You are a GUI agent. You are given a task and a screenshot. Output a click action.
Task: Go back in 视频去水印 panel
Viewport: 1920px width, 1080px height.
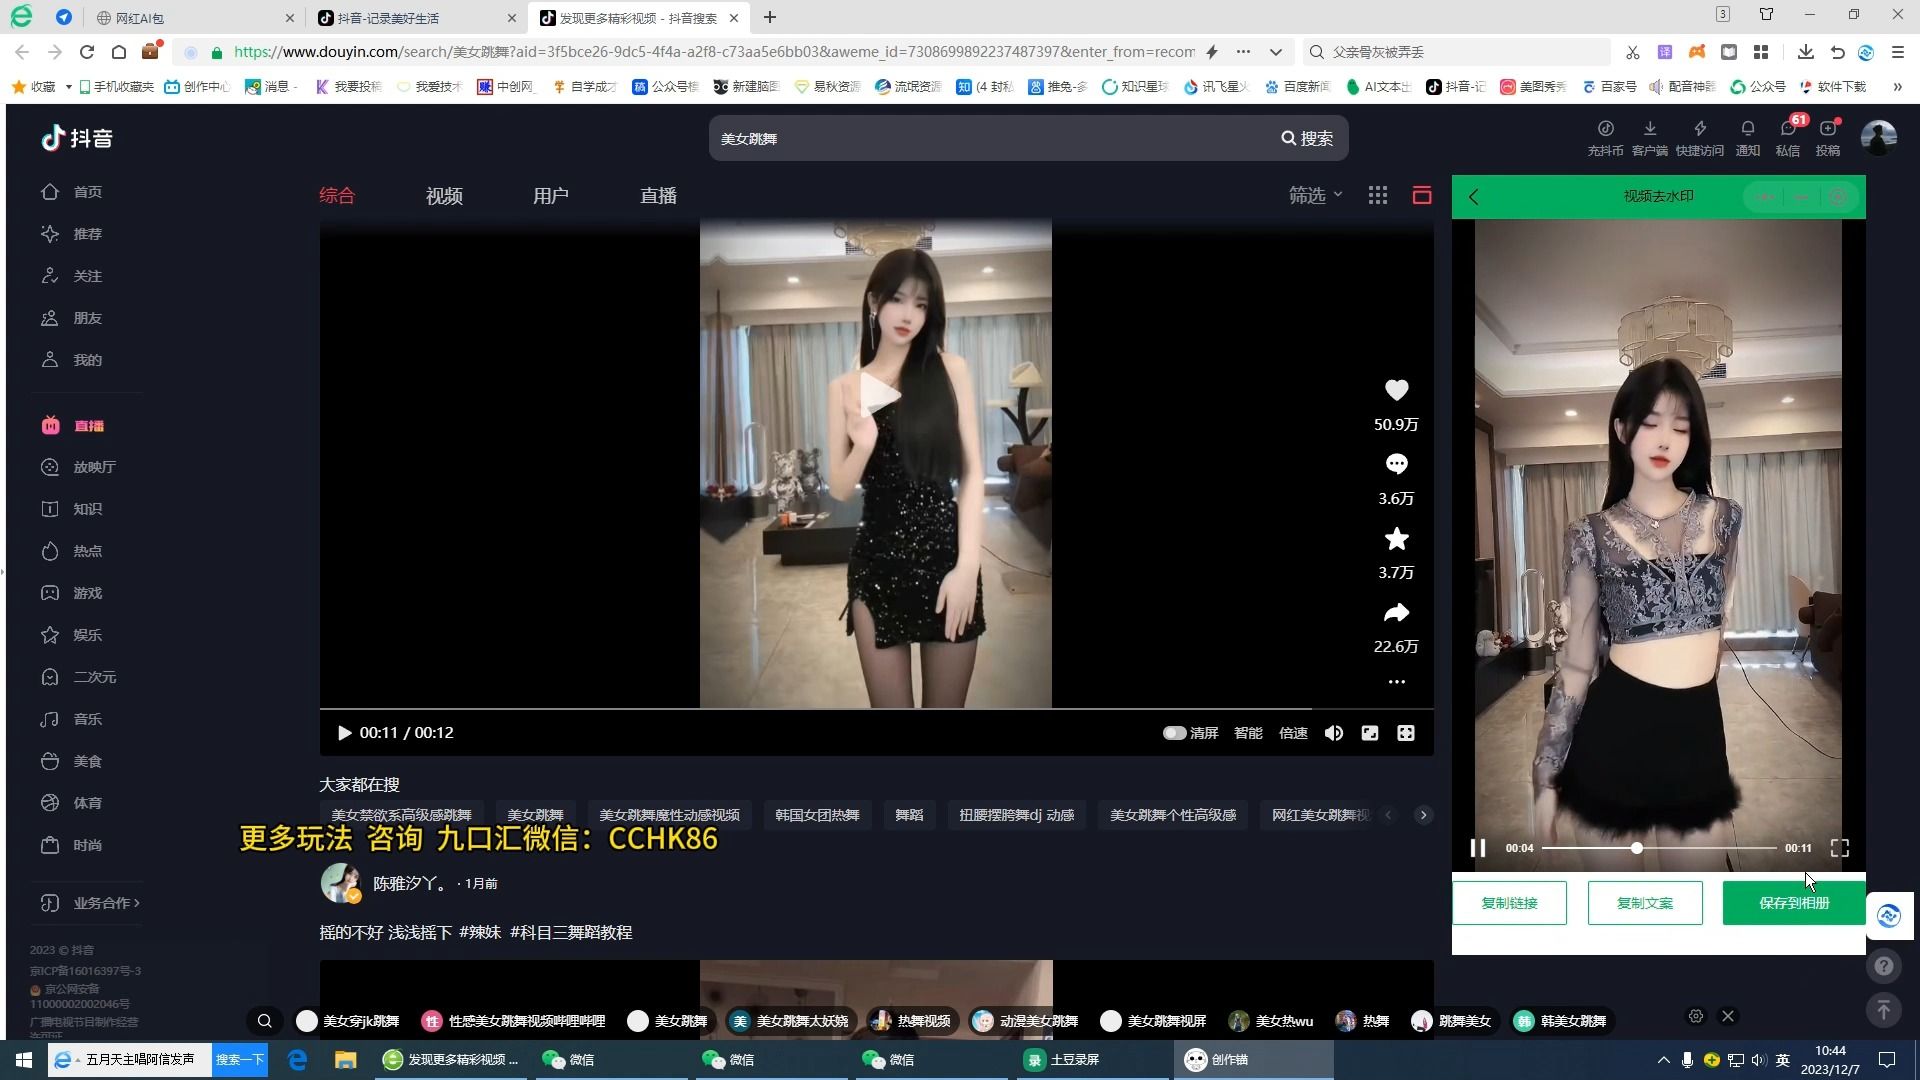click(x=1474, y=197)
